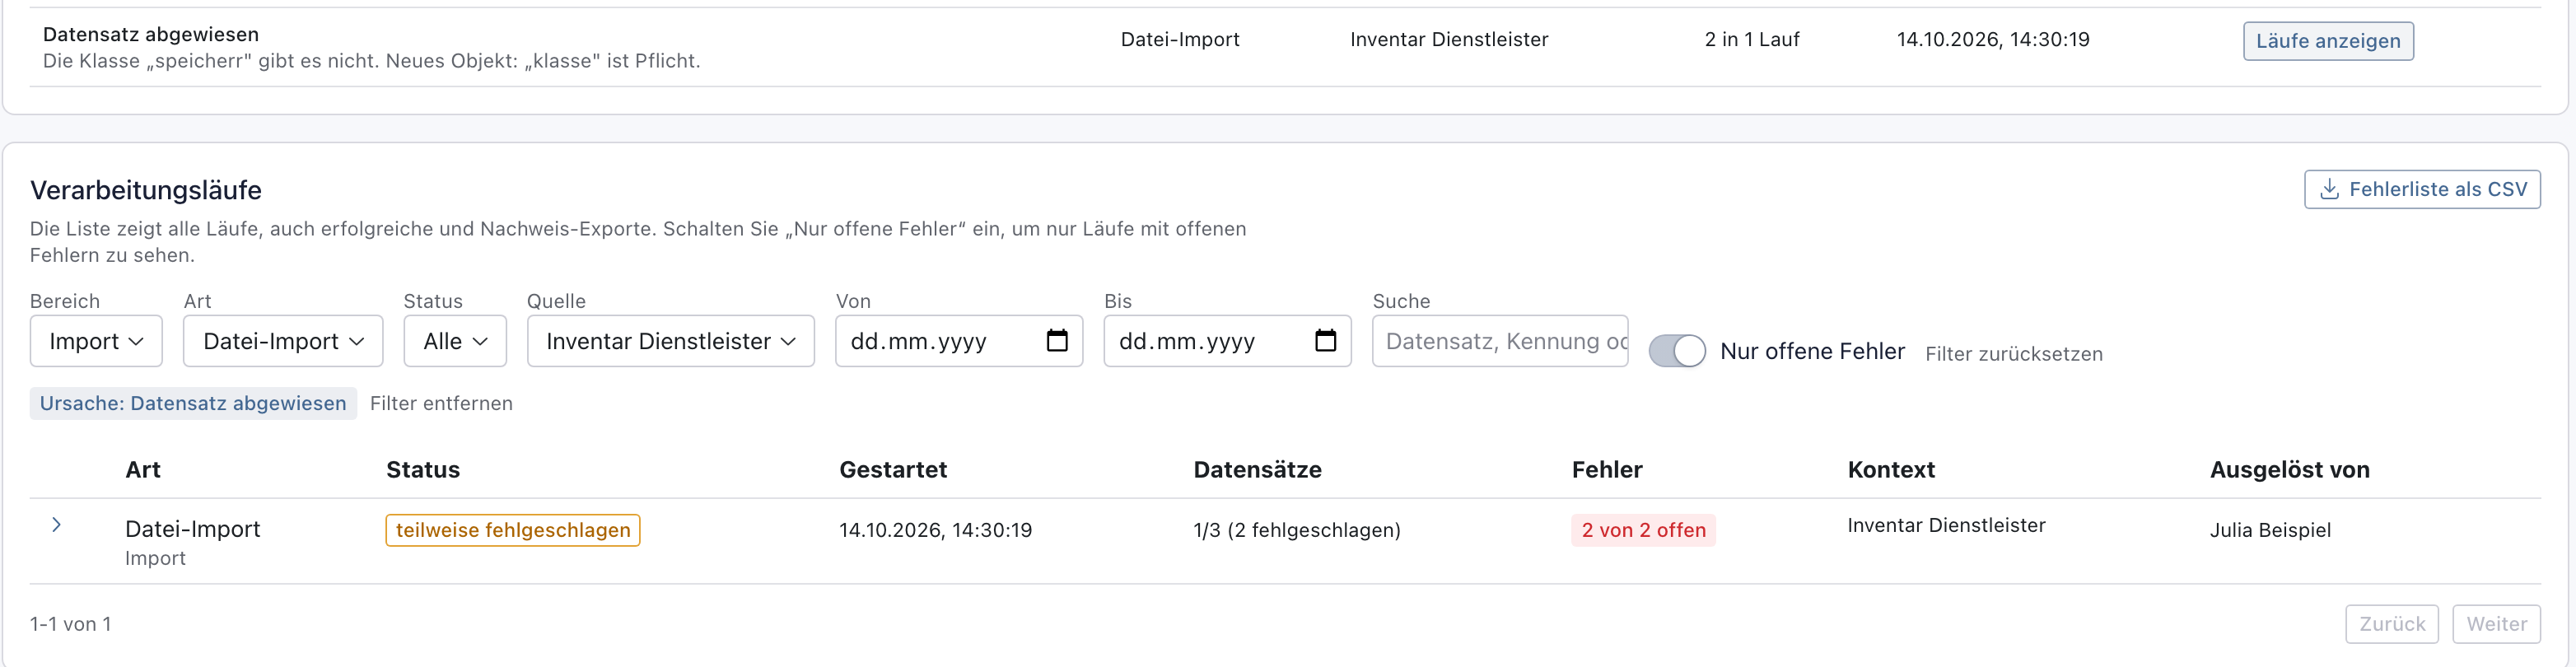Click the Ursache: Datensatz abgewiesen filter chip
This screenshot has height=667, width=2576.
click(193, 403)
